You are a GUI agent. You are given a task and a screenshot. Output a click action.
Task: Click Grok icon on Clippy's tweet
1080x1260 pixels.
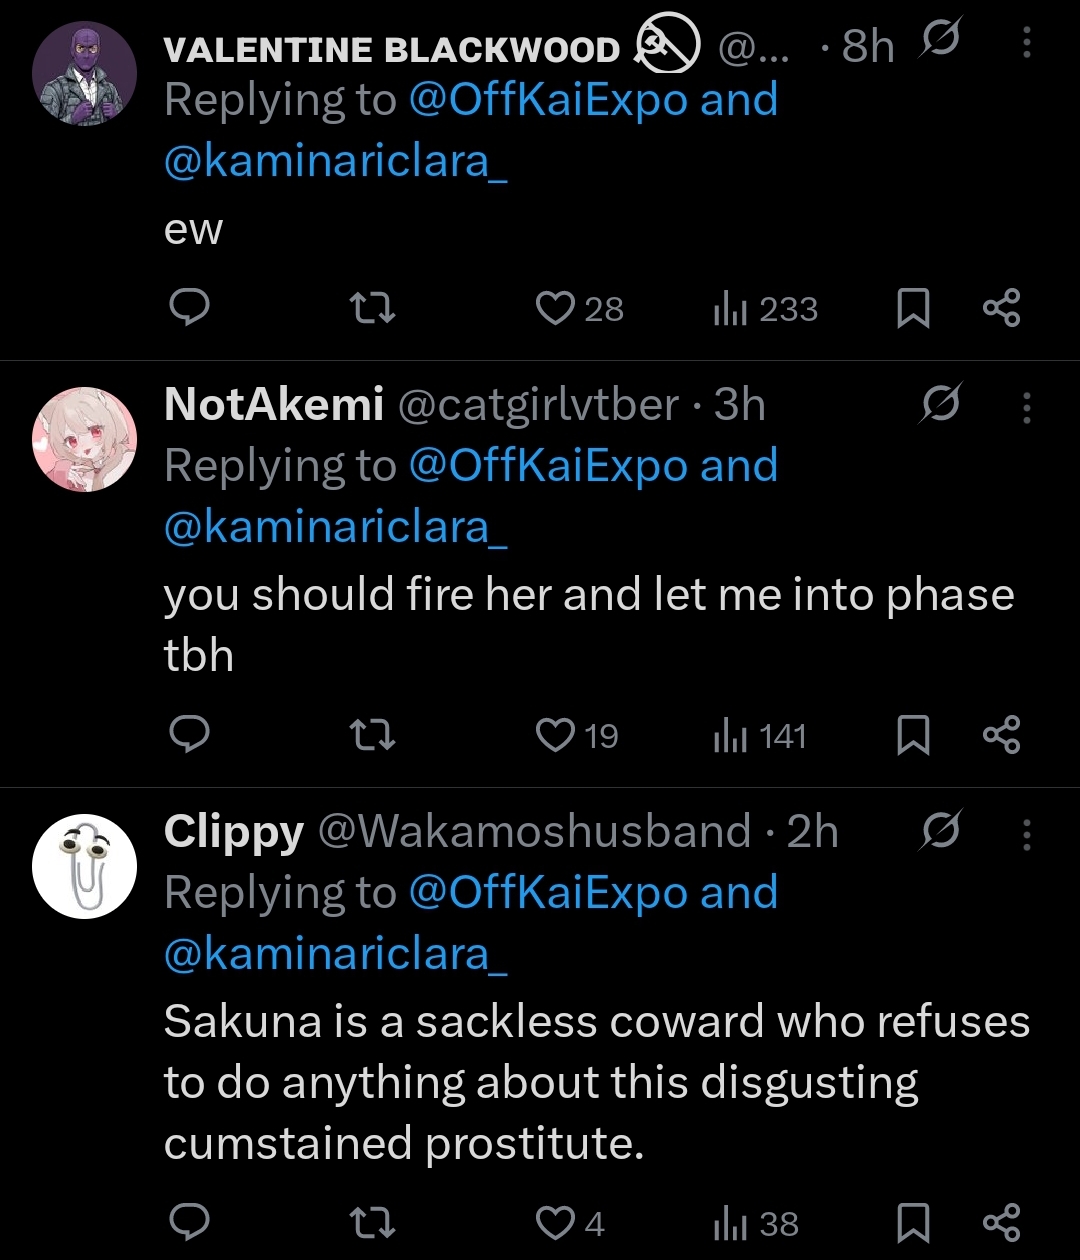[x=940, y=832]
